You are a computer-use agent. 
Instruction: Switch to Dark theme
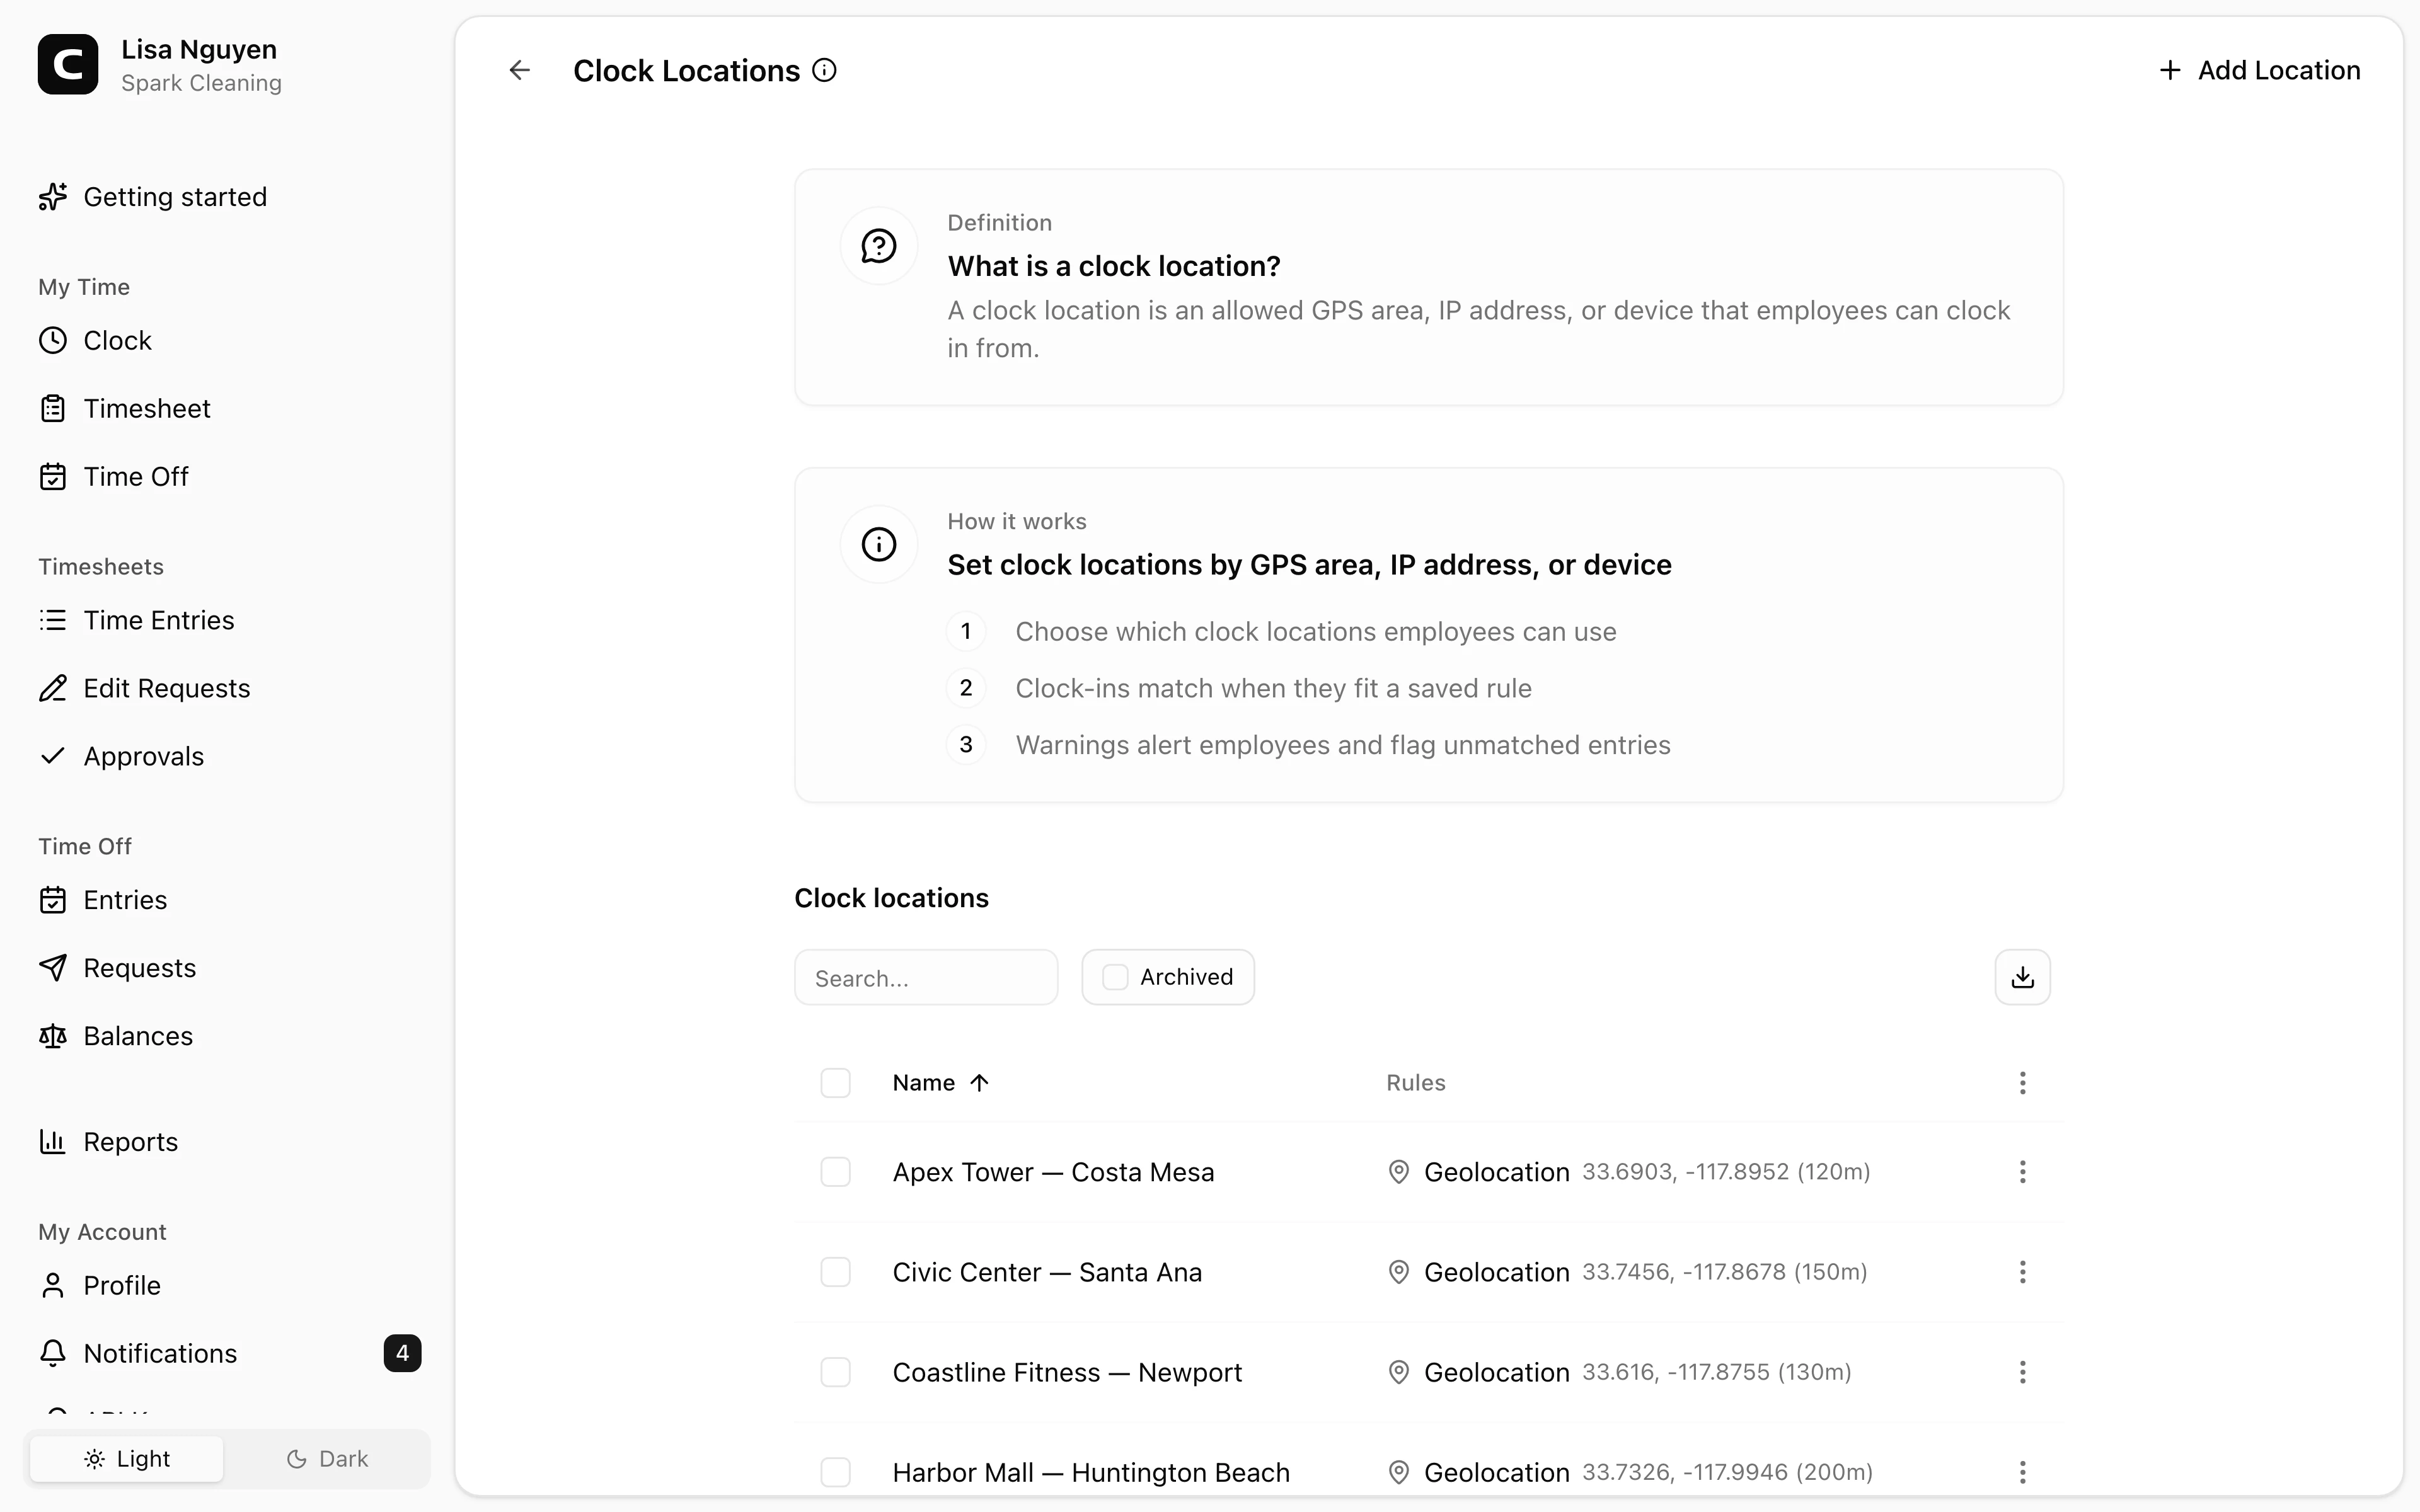pos(327,1459)
